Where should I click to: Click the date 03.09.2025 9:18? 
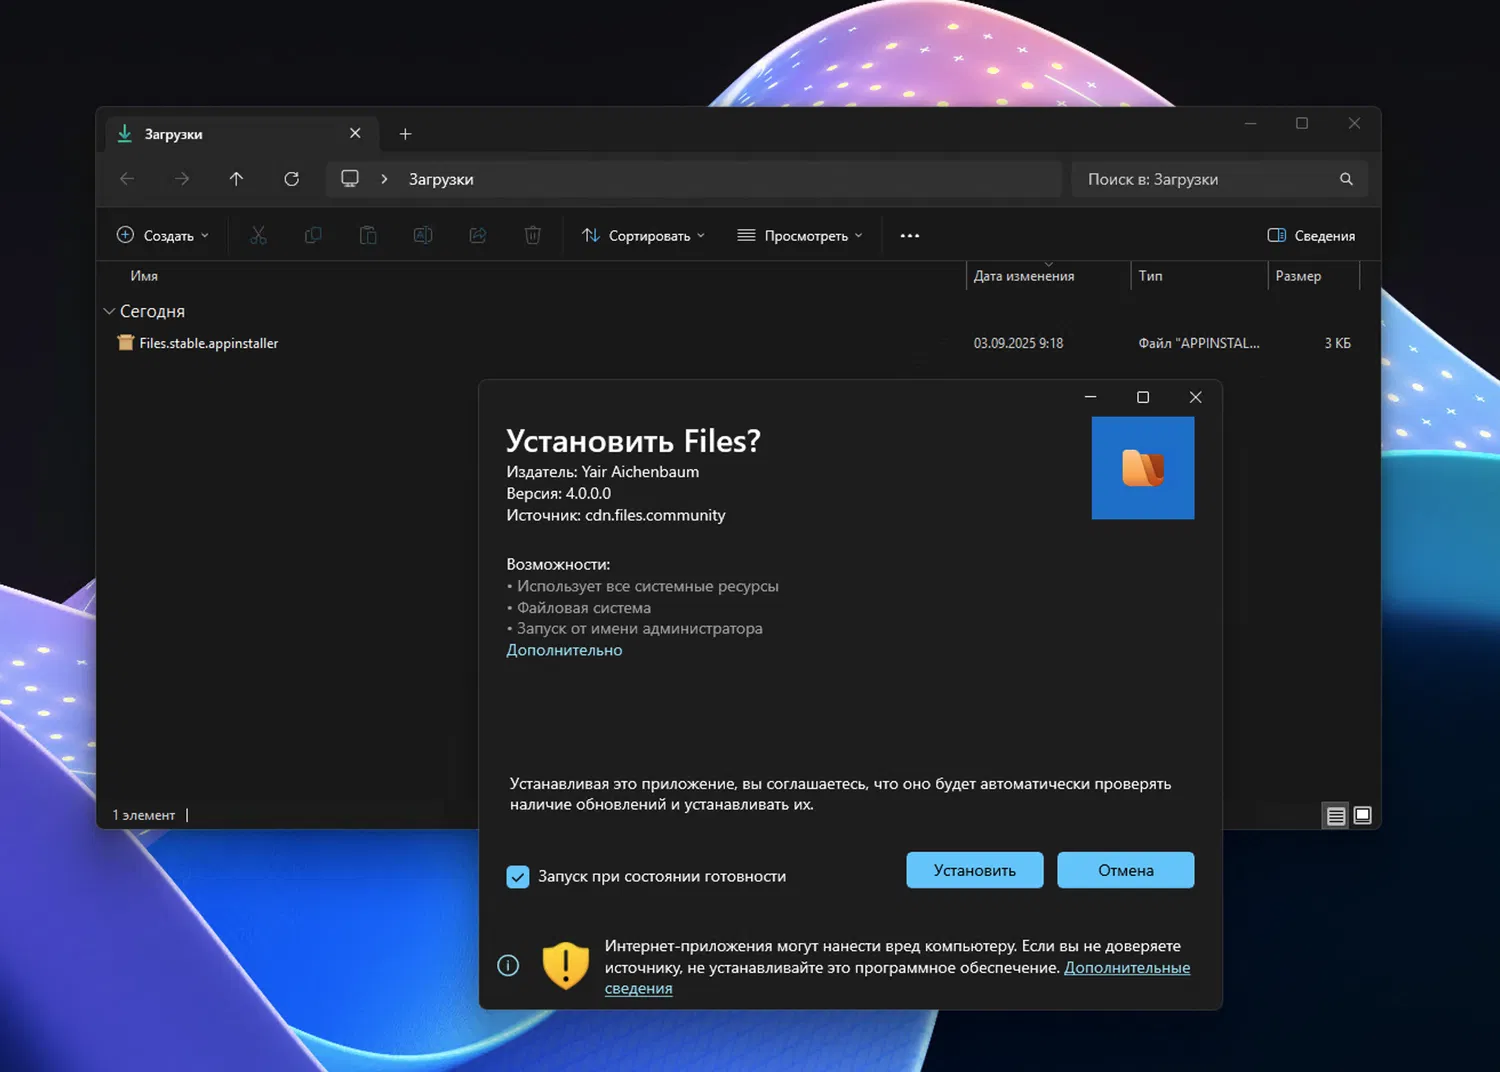pos(1018,343)
